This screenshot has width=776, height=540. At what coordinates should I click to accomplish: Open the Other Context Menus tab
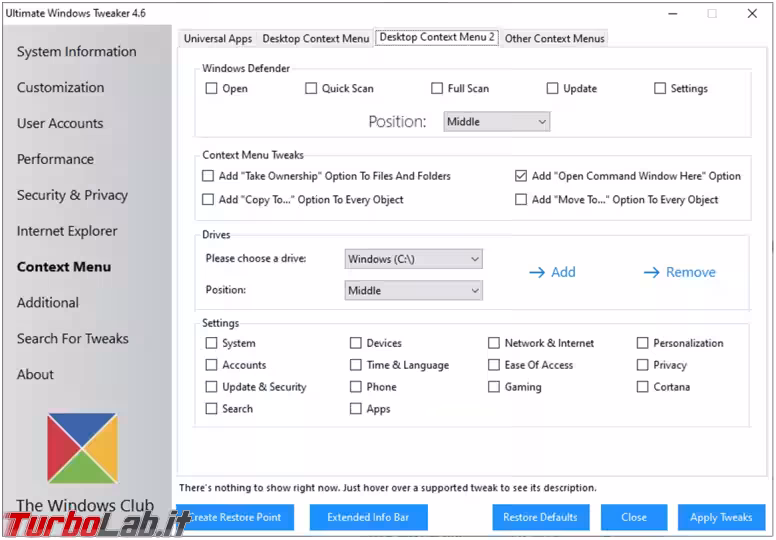click(x=554, y=39)
